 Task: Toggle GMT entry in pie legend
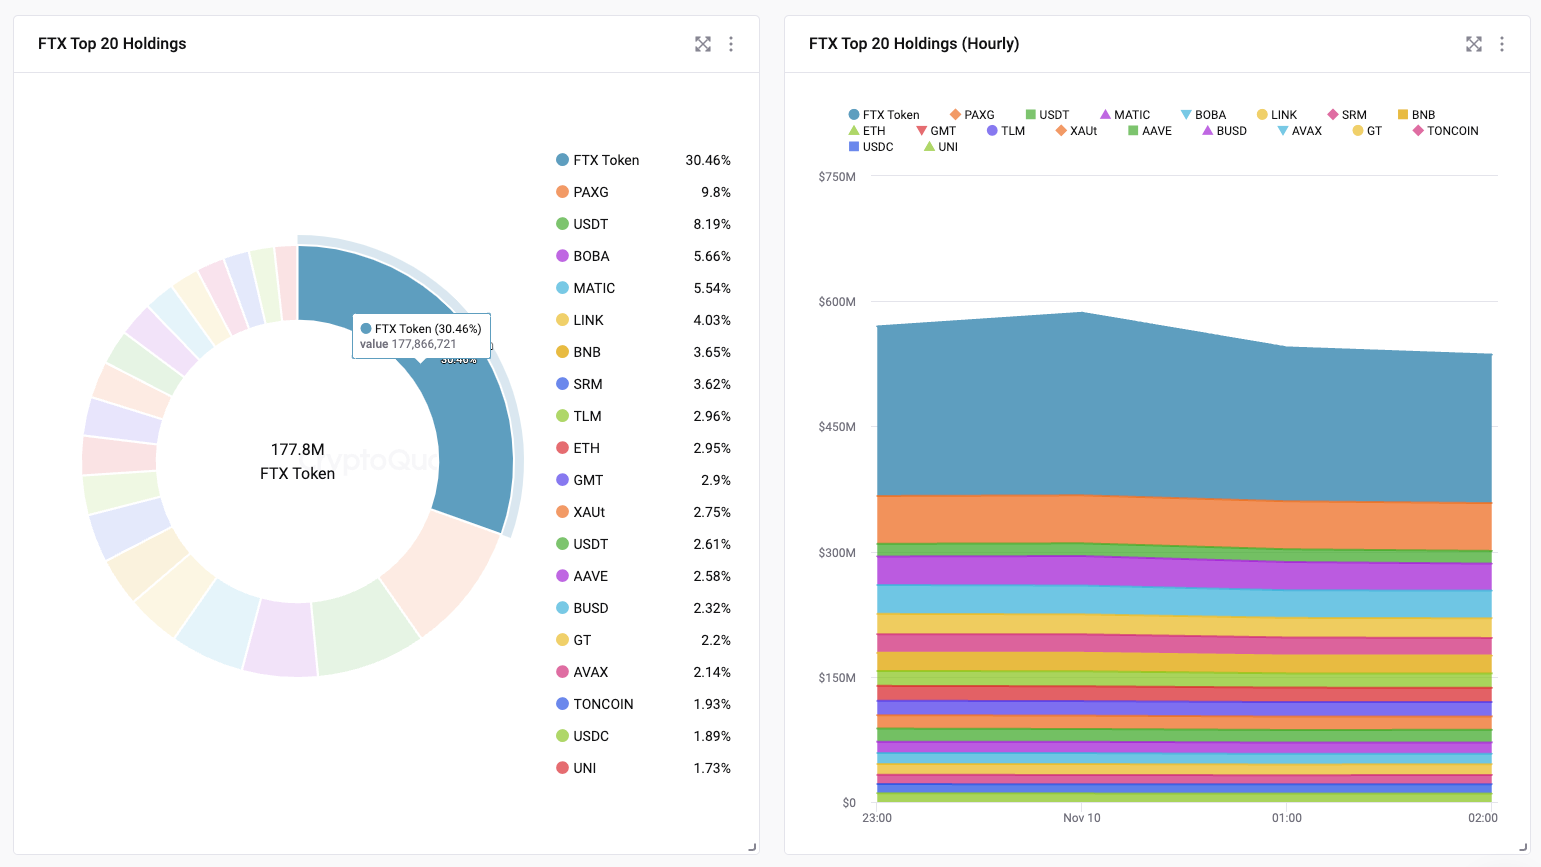[x=580, y=480]
